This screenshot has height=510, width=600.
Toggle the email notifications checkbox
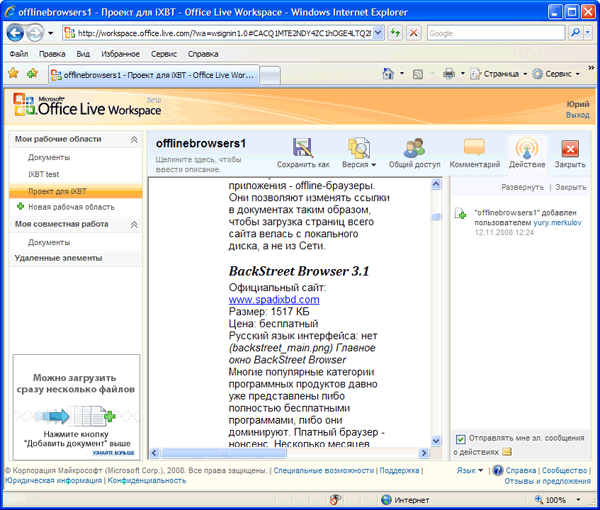coord(461,439)
